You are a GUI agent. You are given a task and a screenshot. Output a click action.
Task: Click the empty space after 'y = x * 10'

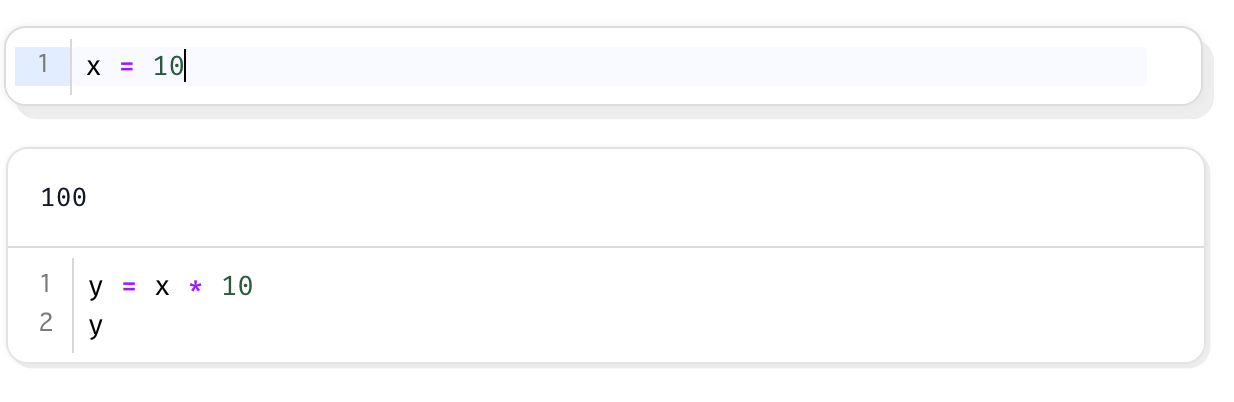click(x=725, y=287)
